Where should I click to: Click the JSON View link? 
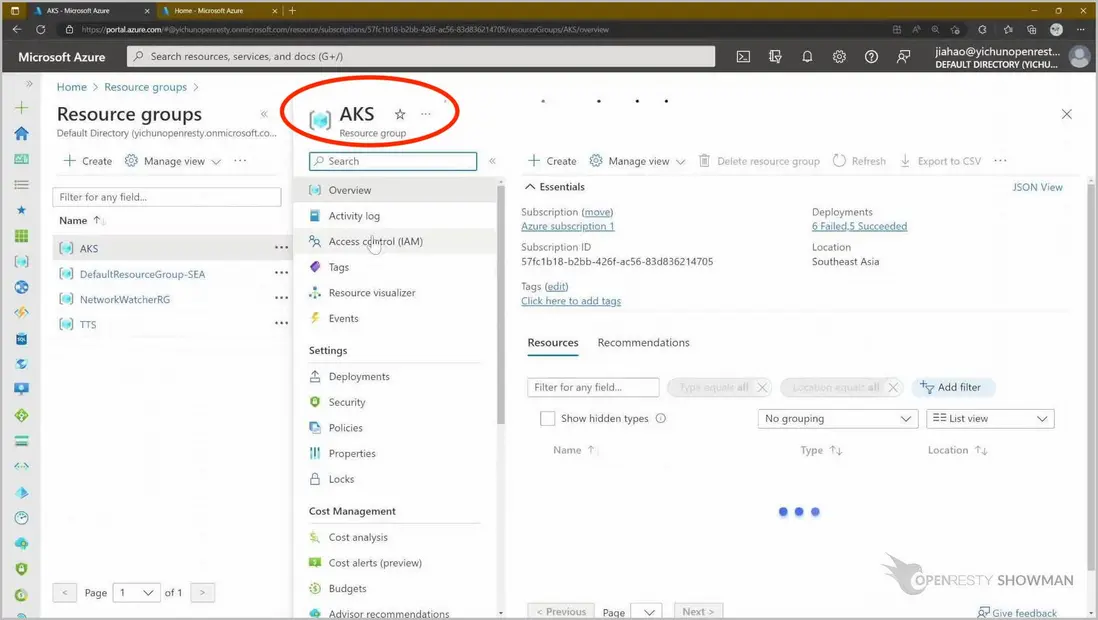point(1037,187)
